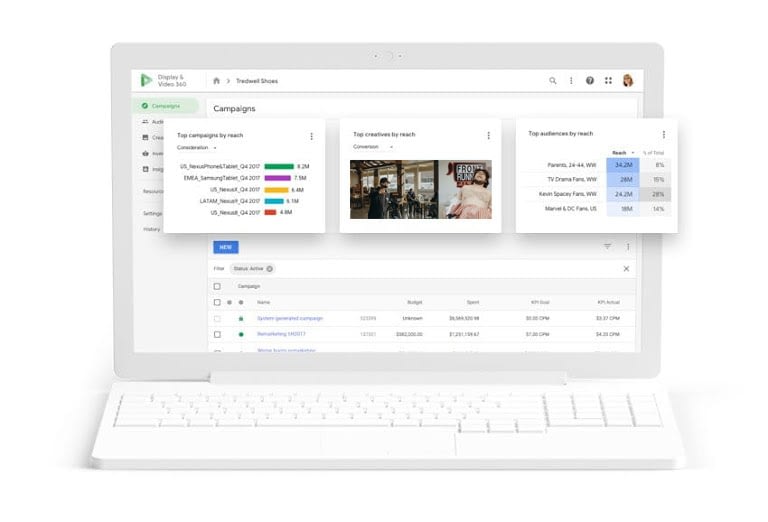The image size is (768, 522).
Task: Clear the filter bar with X
Action: click(x=626, y=268)
